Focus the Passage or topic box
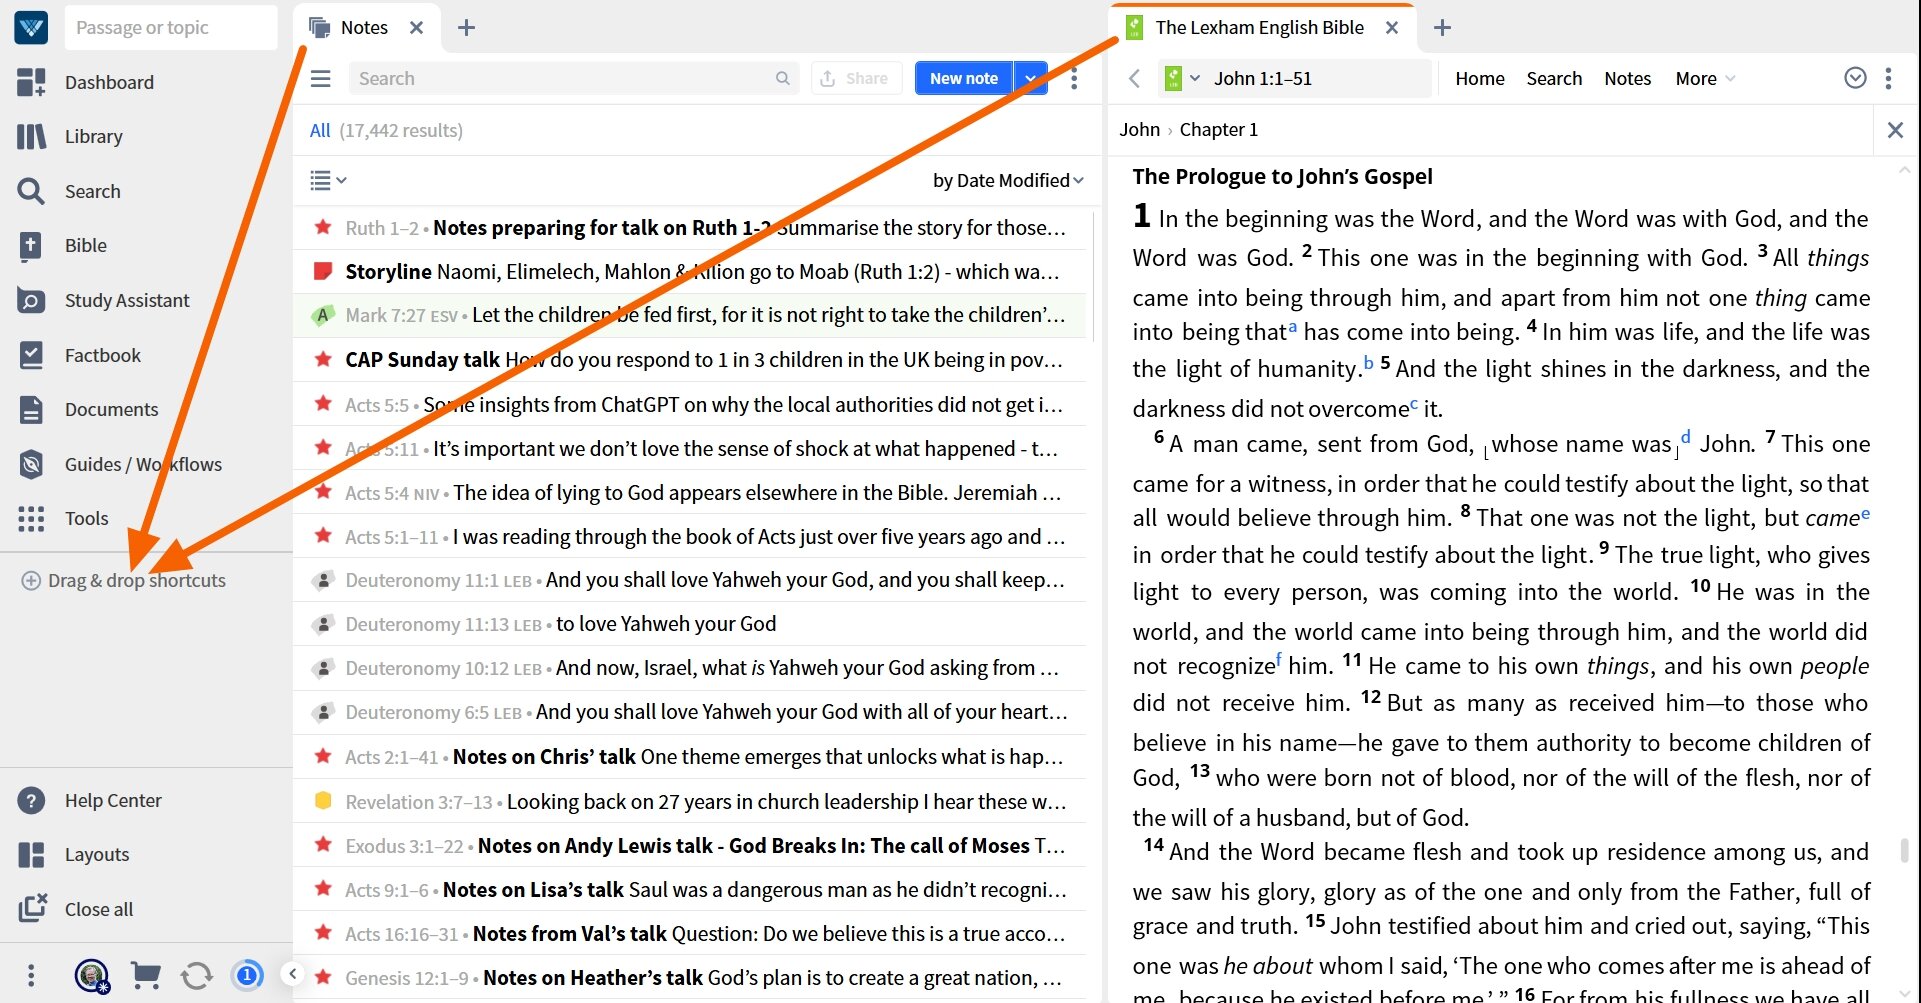1921x1003 pixels. tap(171, 28)
